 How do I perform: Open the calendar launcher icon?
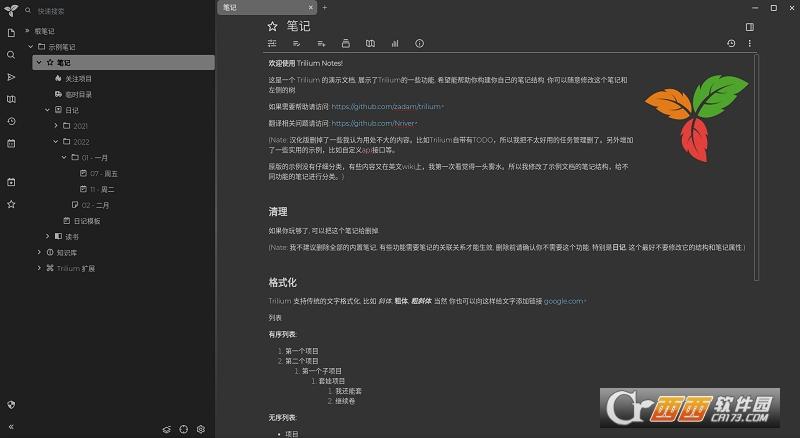[11, 143]
